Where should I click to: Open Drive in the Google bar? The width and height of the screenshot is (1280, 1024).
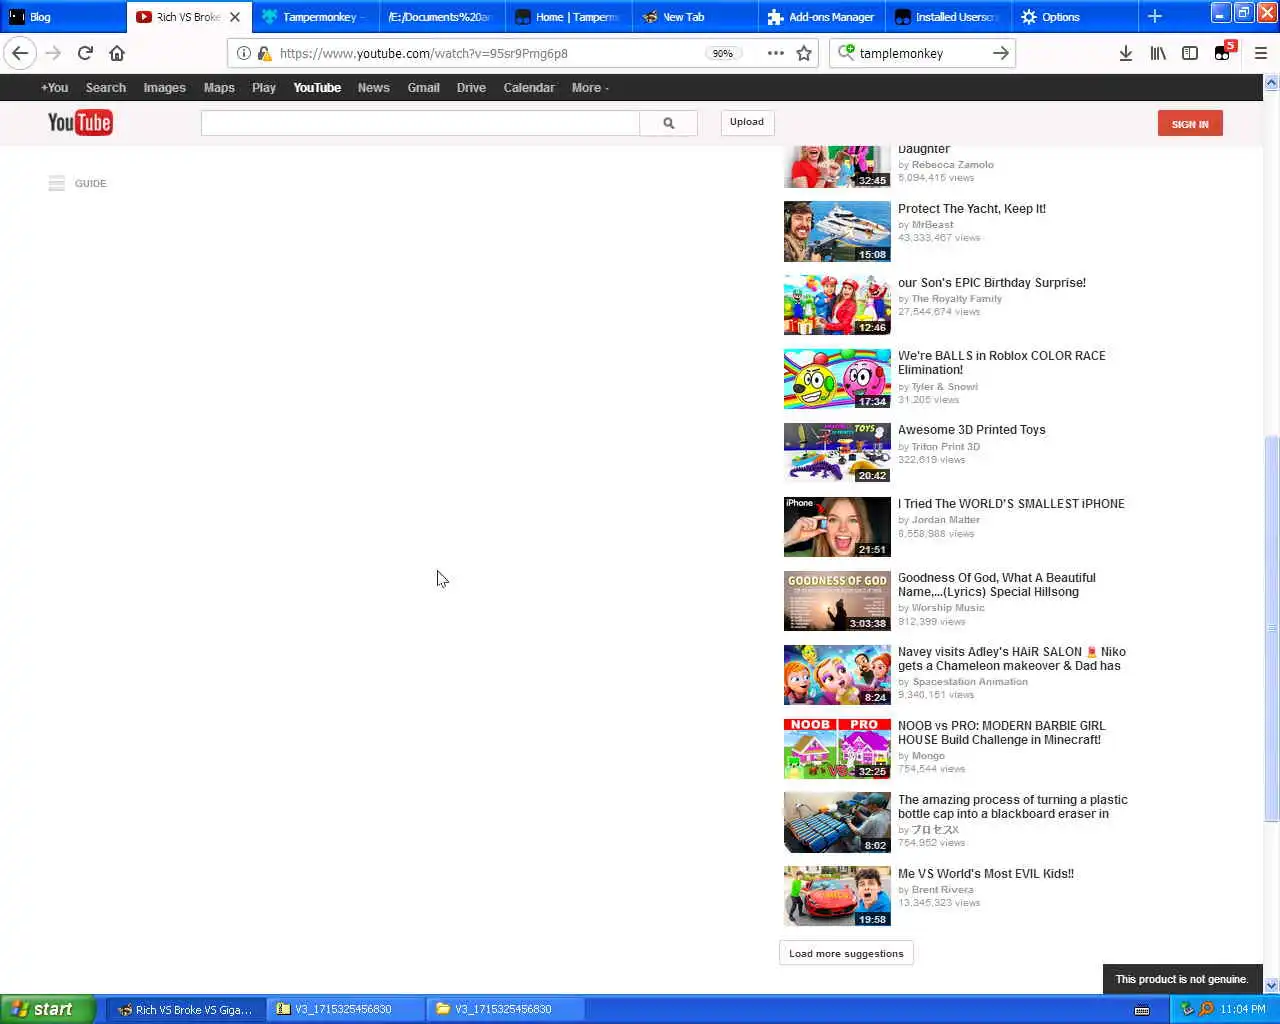pyautogui.click(x=471, y=88)
